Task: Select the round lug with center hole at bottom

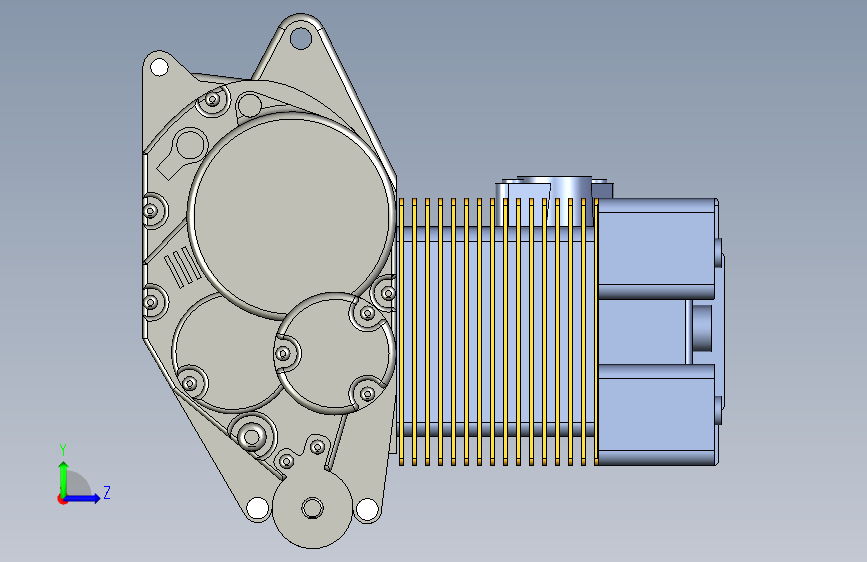Action: pyautogui.click(x=313, y=508)
